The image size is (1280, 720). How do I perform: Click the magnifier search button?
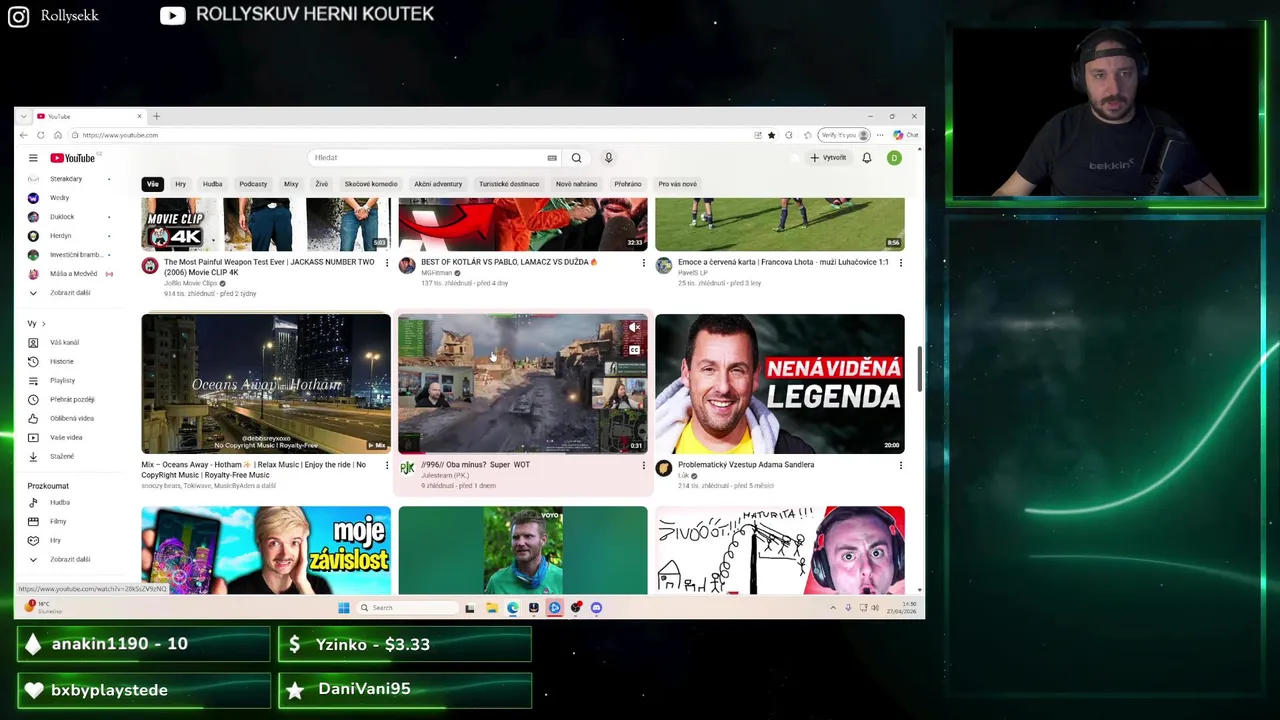click(x=576, y=158)
